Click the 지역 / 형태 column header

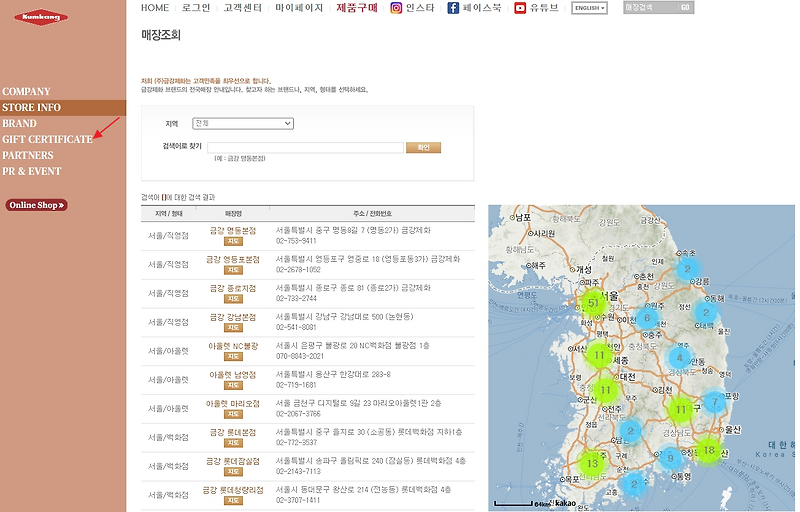pos(169,214)
